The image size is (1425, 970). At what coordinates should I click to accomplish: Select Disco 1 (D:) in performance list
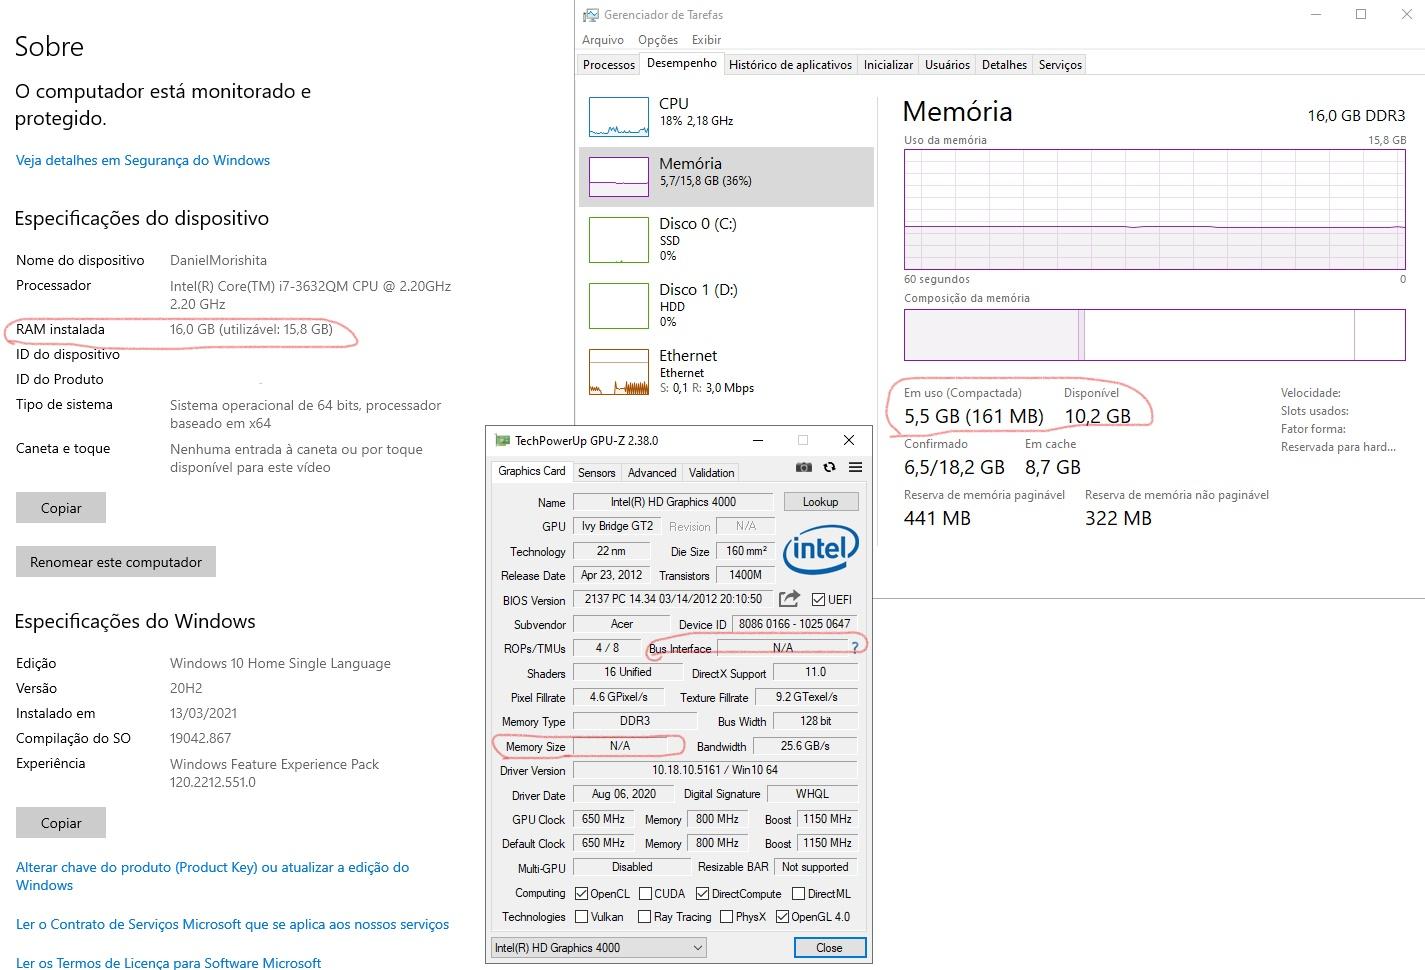pos(726,305)
